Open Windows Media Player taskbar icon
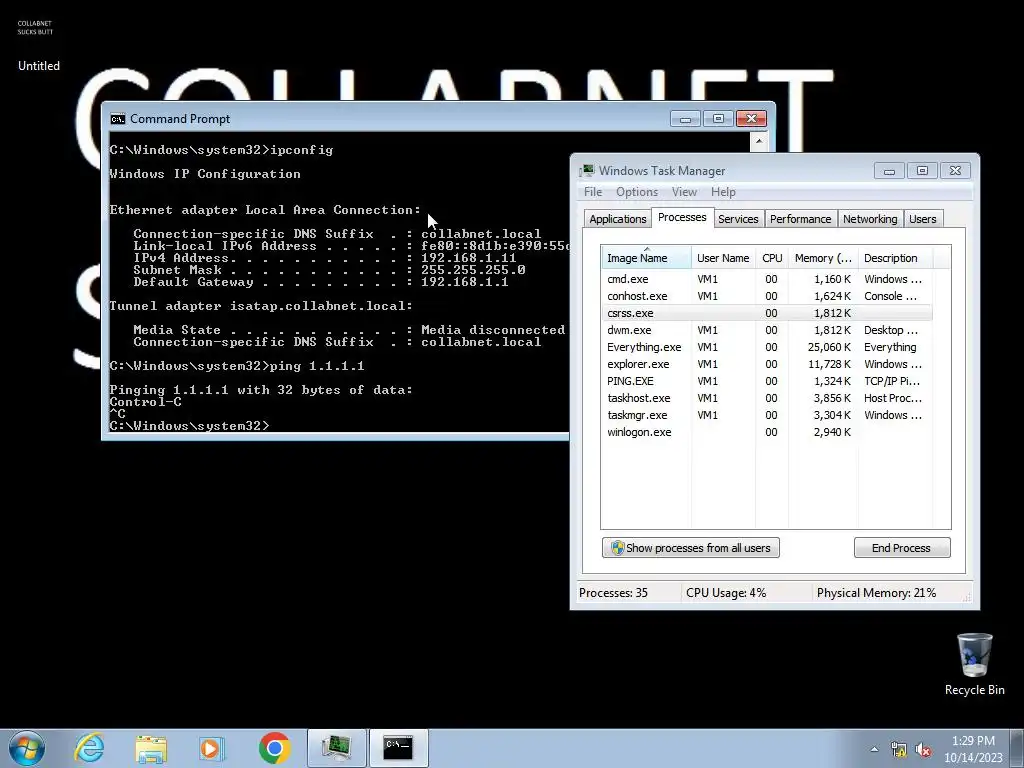 211,748
